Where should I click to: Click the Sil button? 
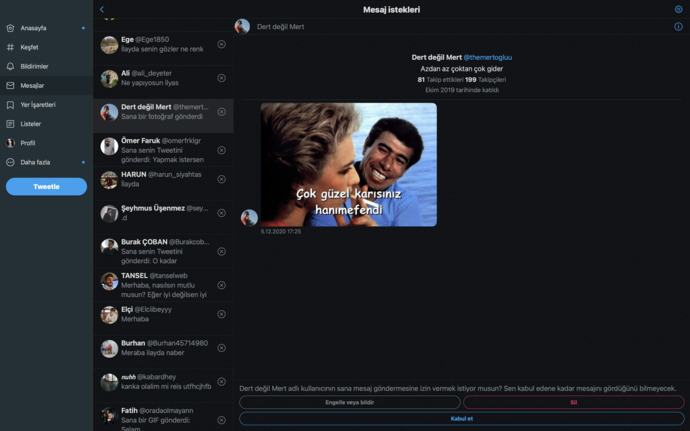coord(573,402)
